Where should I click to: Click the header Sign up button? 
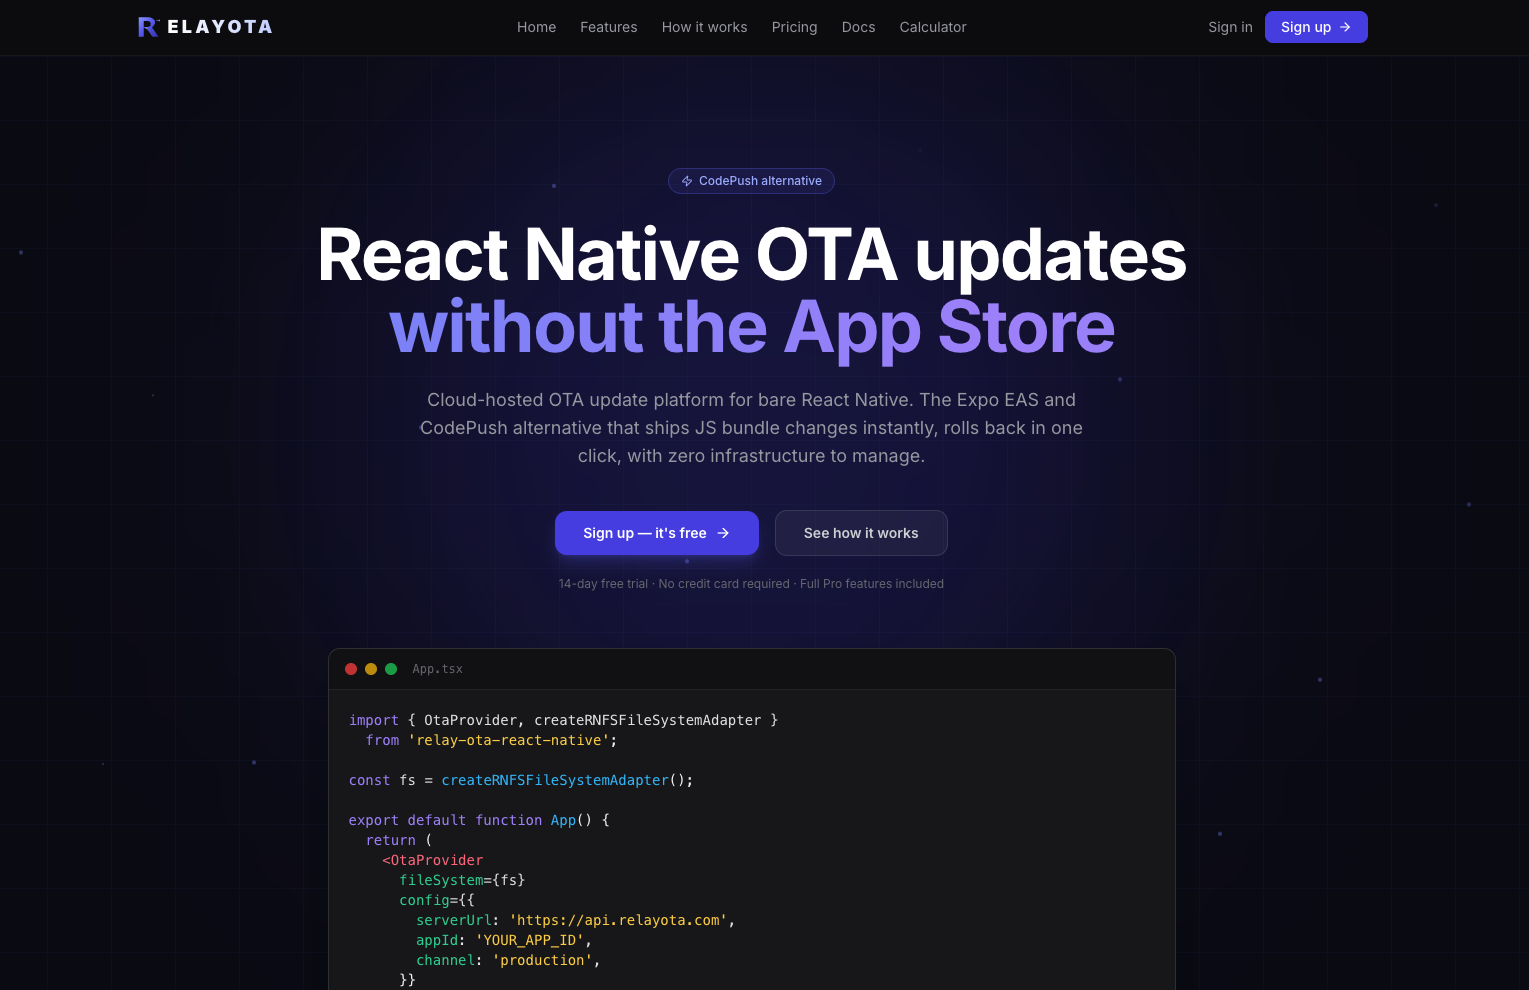[1316, 27]
